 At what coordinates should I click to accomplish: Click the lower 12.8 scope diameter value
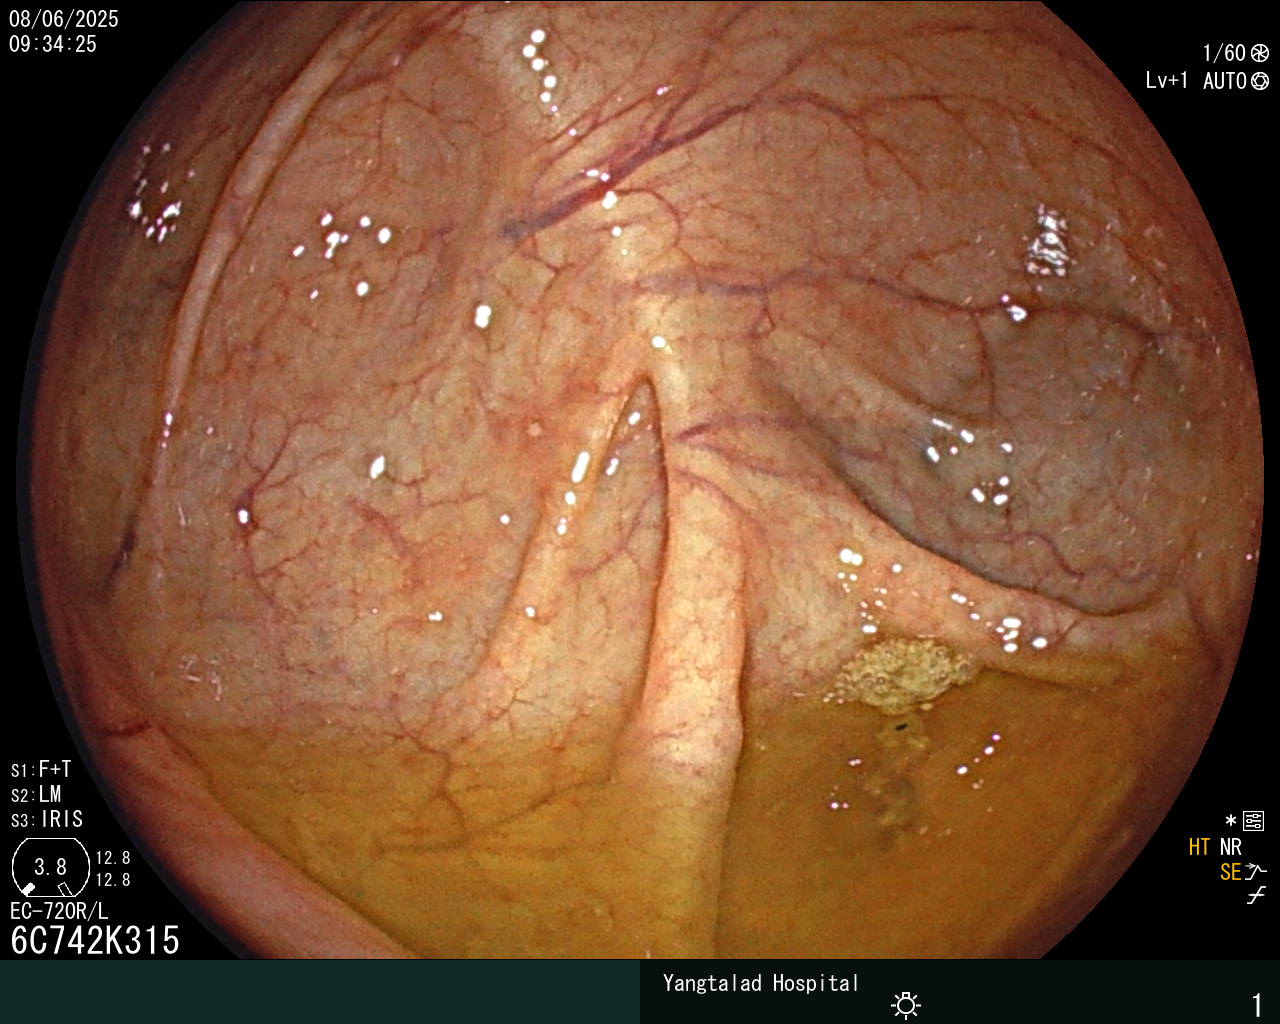point(113,880)
